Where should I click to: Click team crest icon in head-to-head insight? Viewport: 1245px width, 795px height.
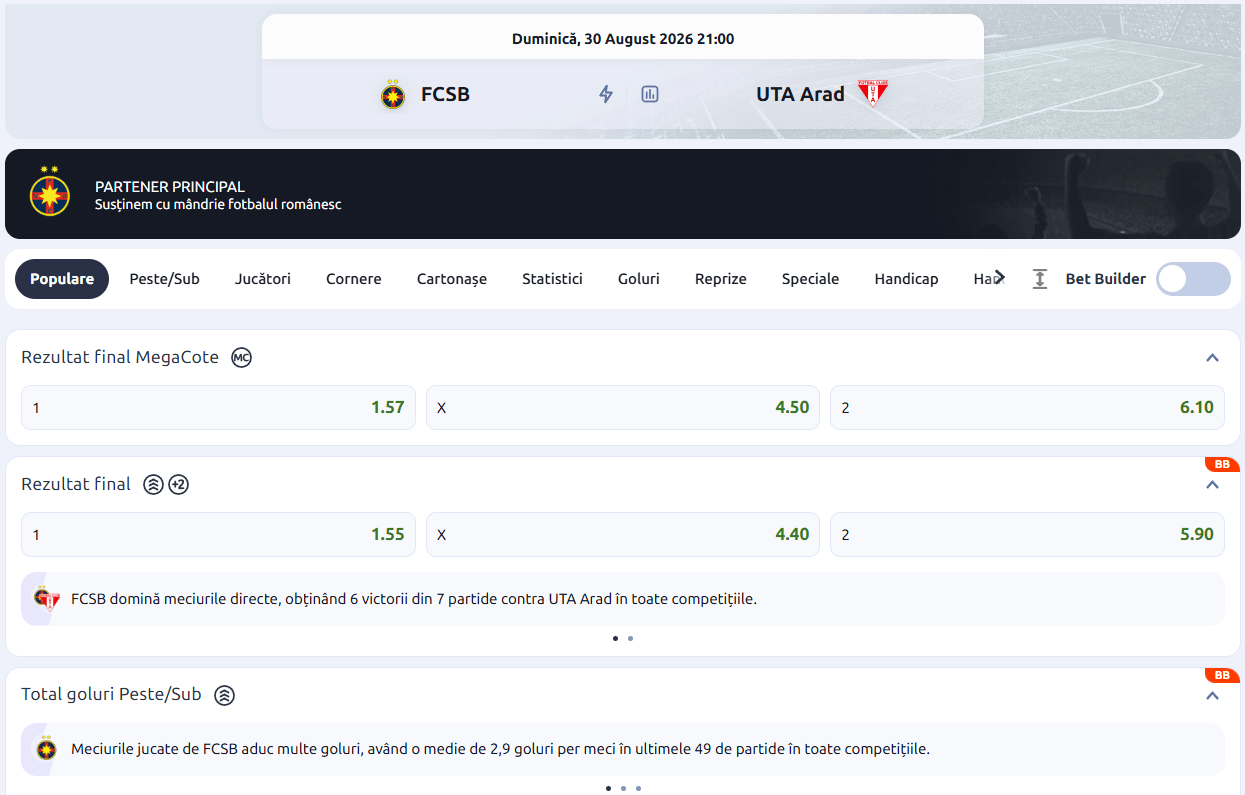(x=47, y=599)
